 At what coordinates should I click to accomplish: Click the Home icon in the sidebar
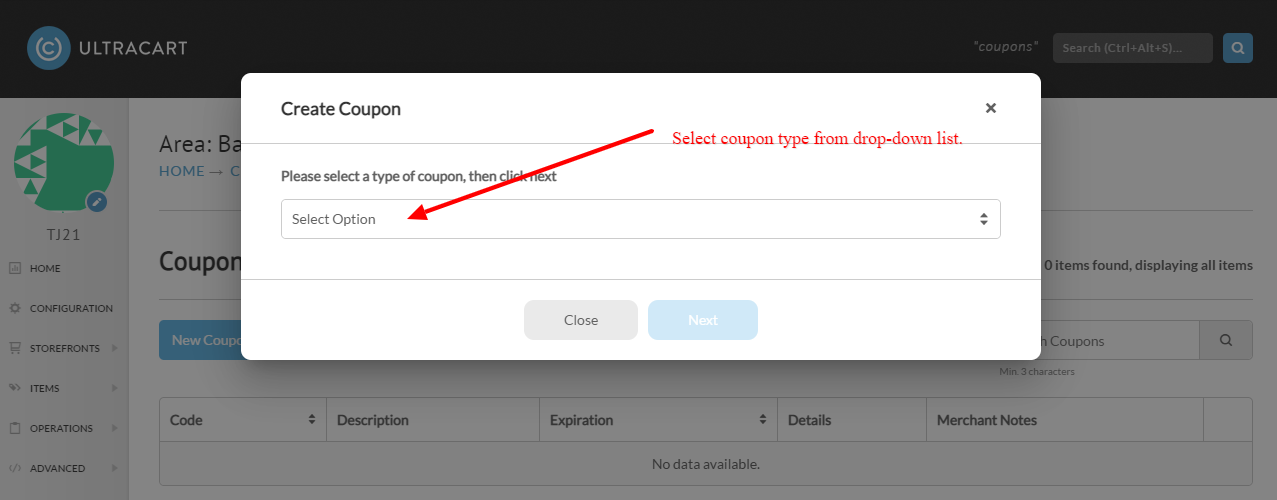coord(15,268)
